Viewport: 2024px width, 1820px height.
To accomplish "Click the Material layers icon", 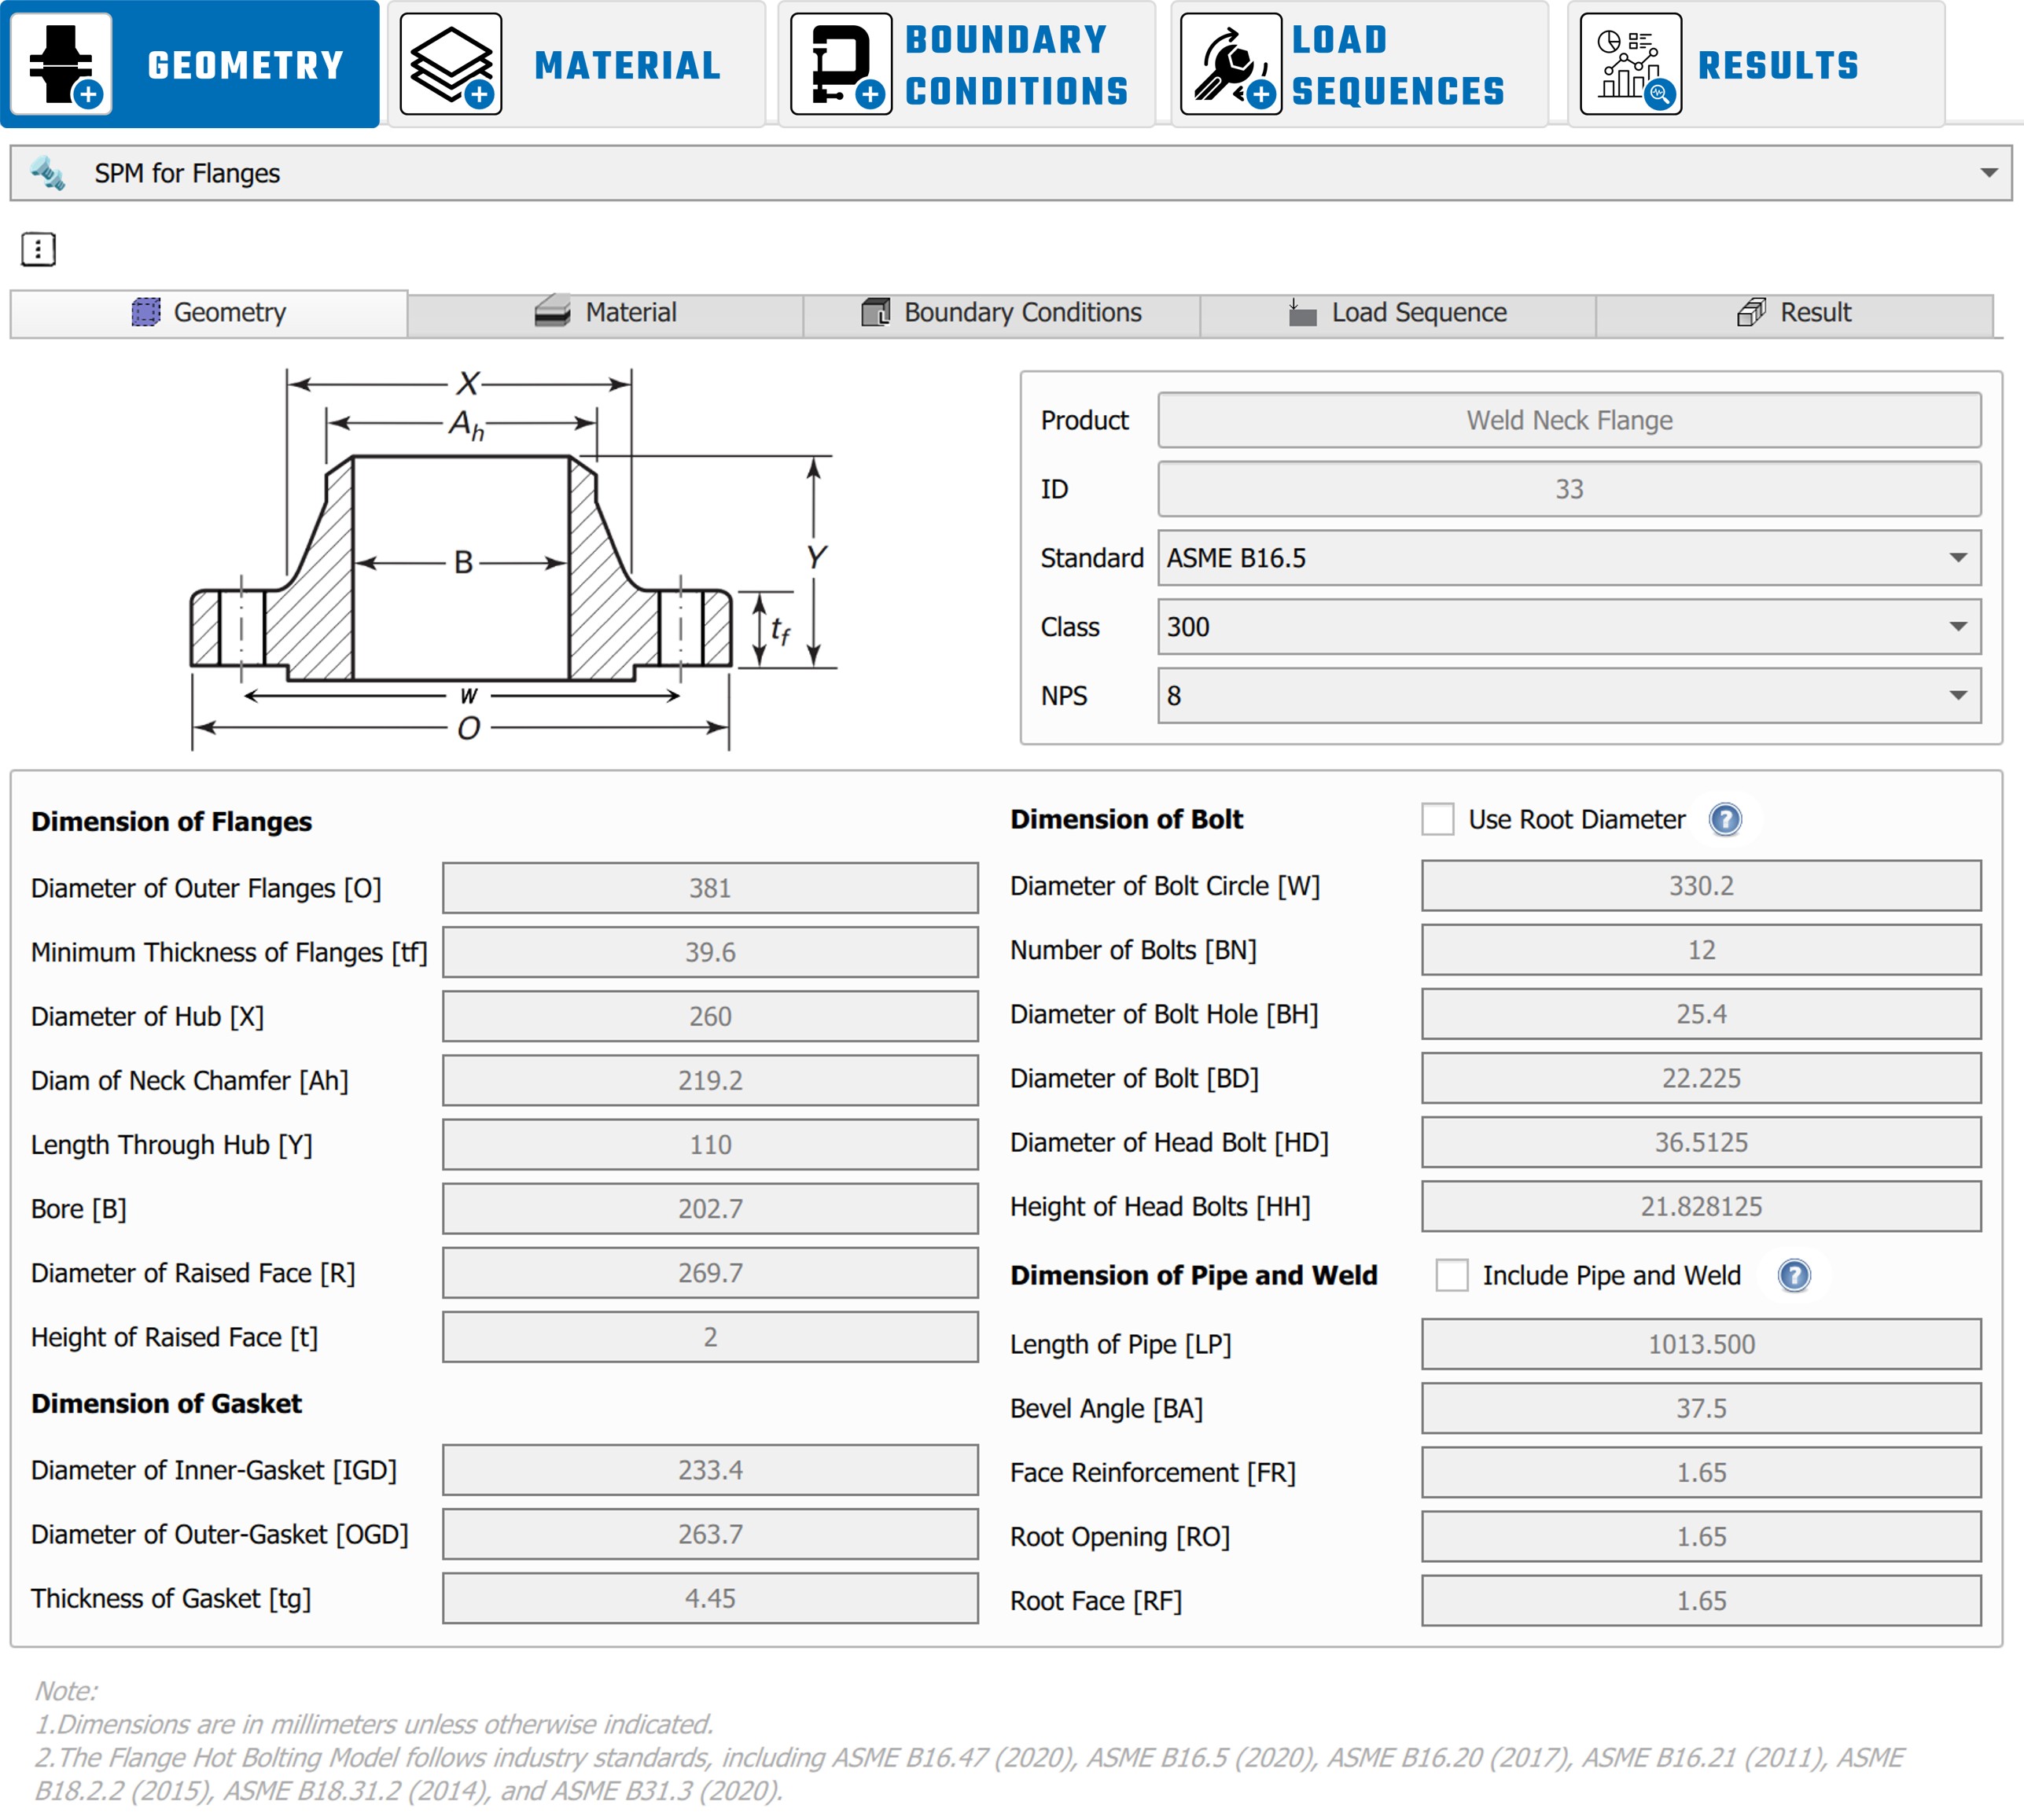I will pyautogui.click(x=451, y=64).
